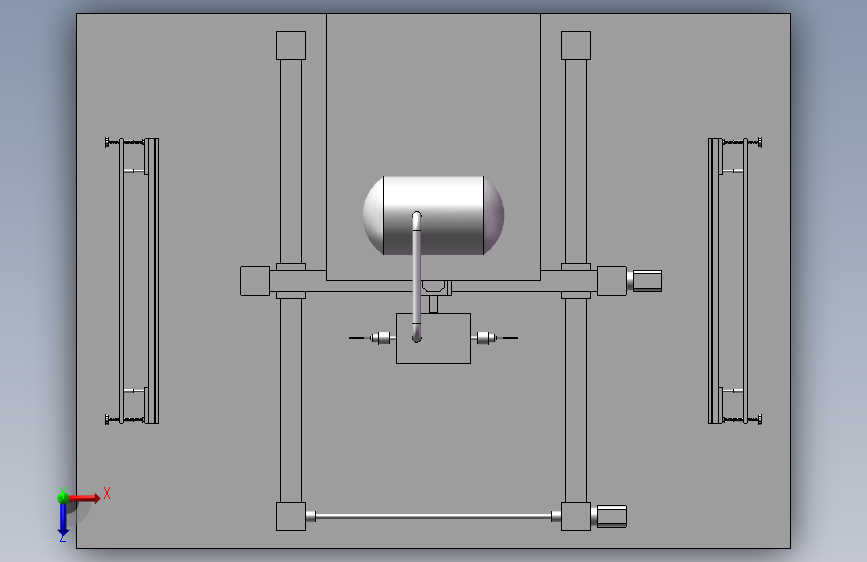867x562 pixels.
Task: Select the upper right vertical column
Action: tap(576, 162)
